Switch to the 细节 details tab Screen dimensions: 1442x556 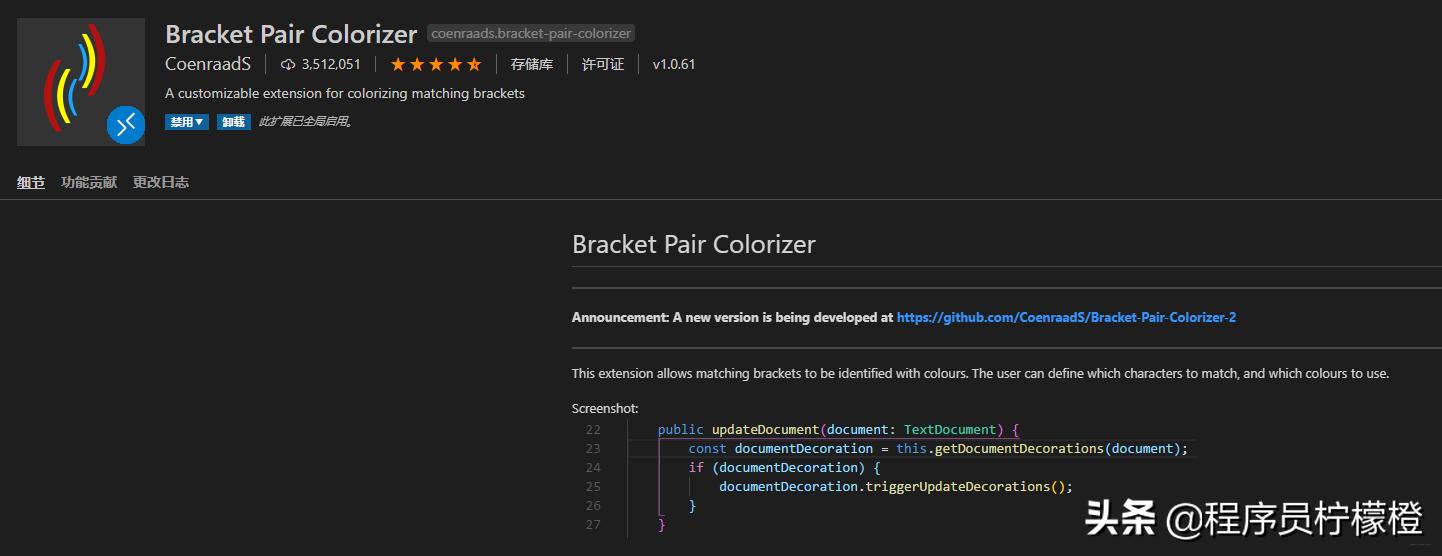31,182
